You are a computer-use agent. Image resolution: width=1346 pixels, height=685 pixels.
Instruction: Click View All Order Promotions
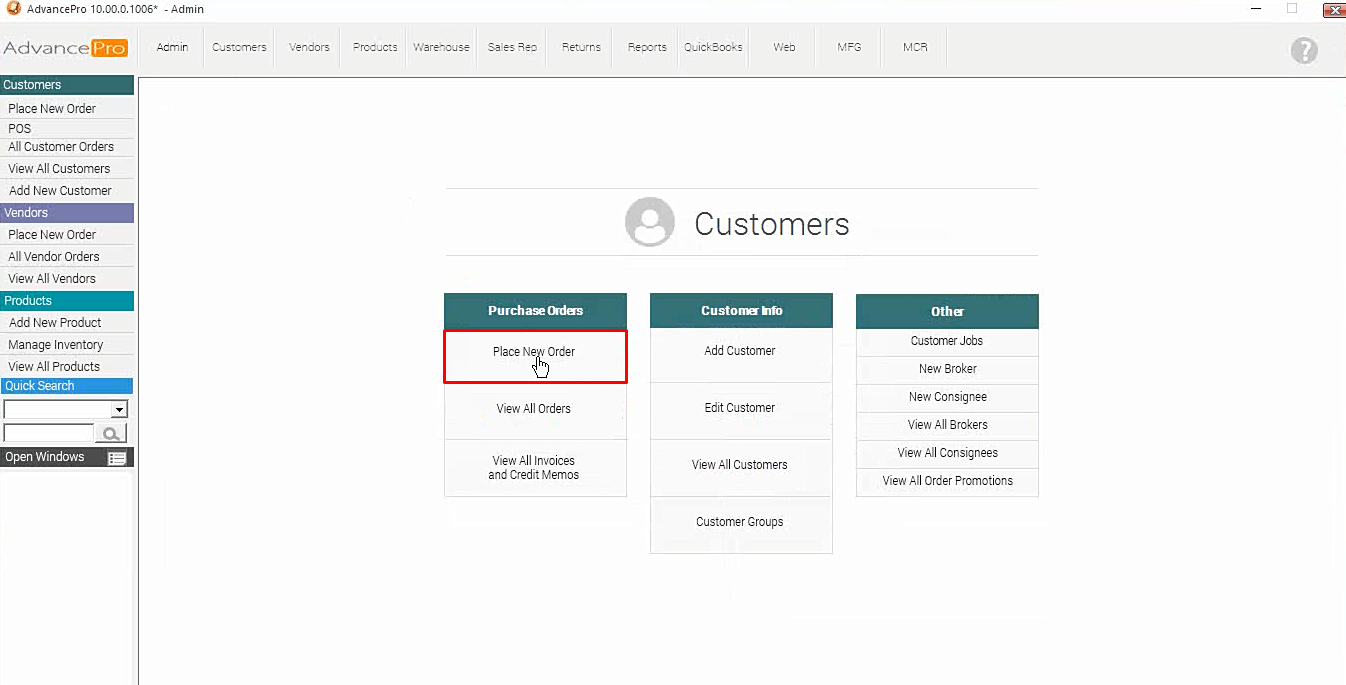[x=947, y=481]
